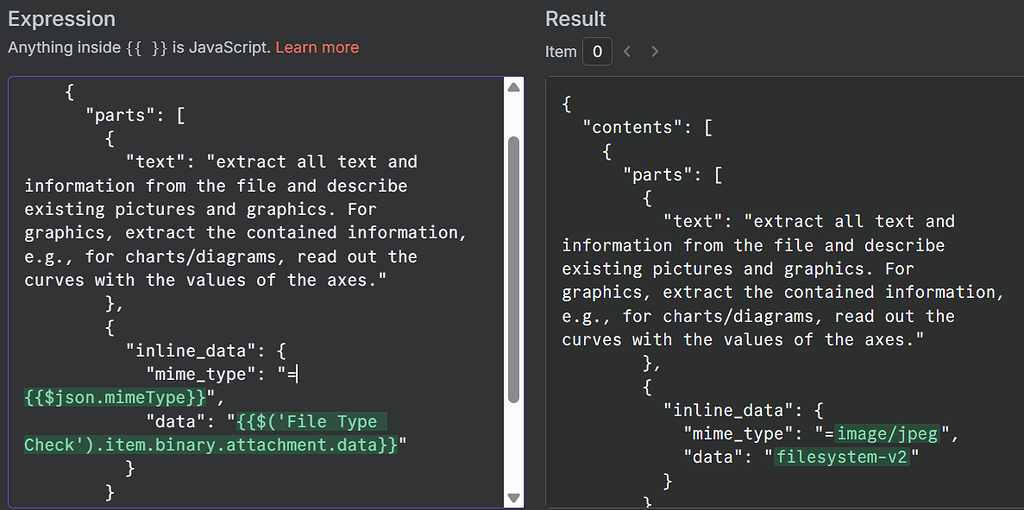Click the scroll up arrow in Expression editor
Image resolution: width=1024 pixels, height=510 pixels.
513,88
